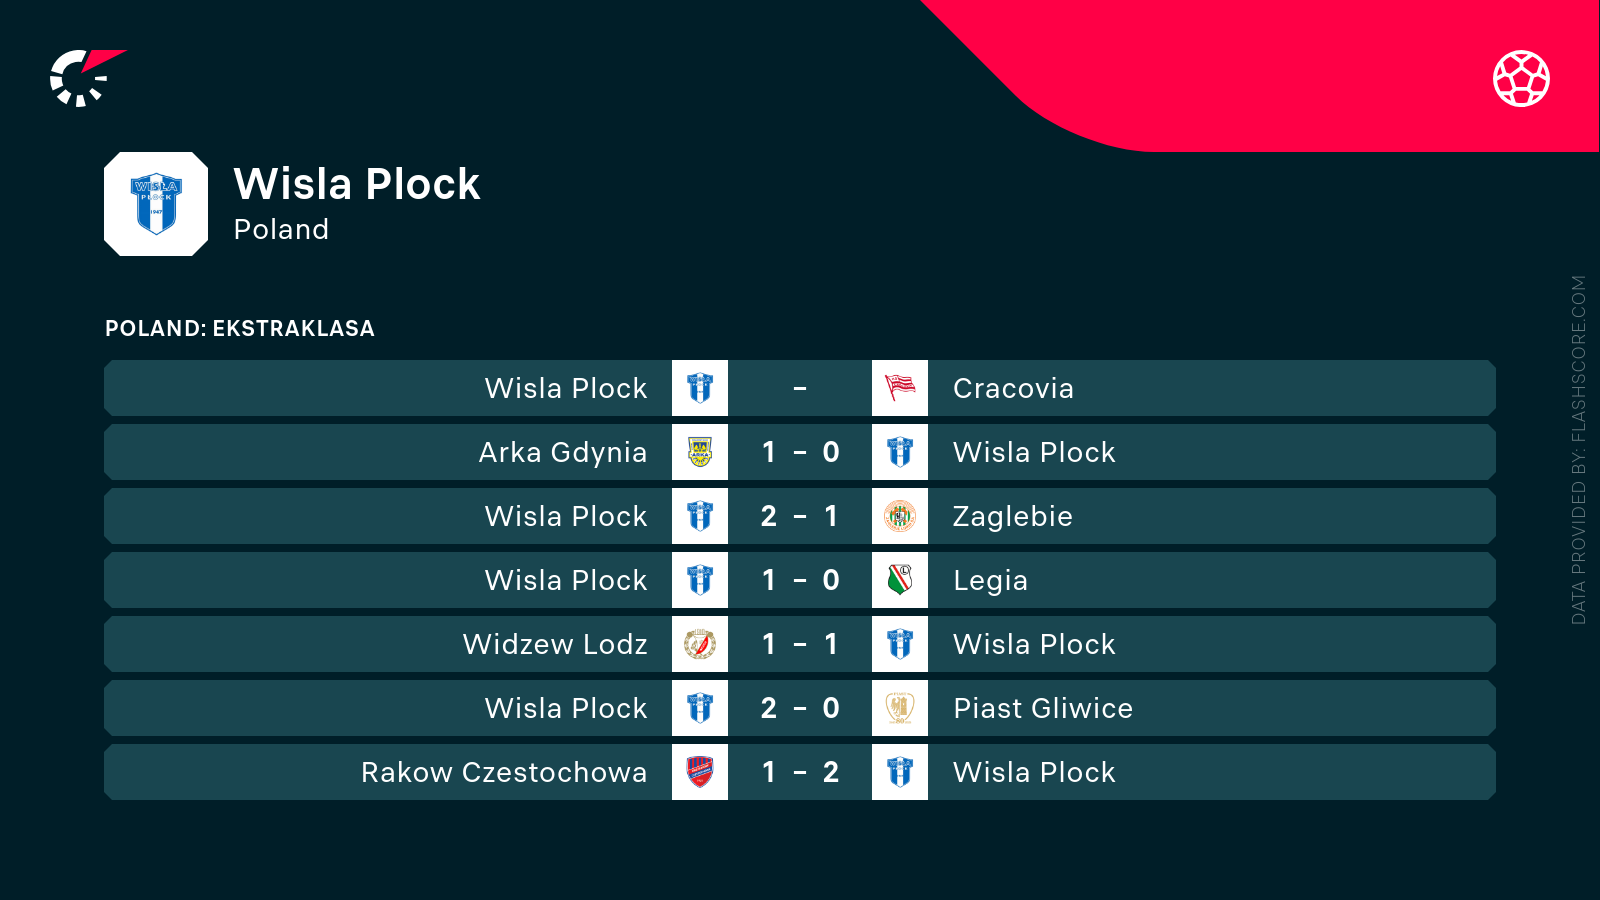1600x900 pixels.
Task: Click the Cracovia team name
Action: [x=1013, y=388]
